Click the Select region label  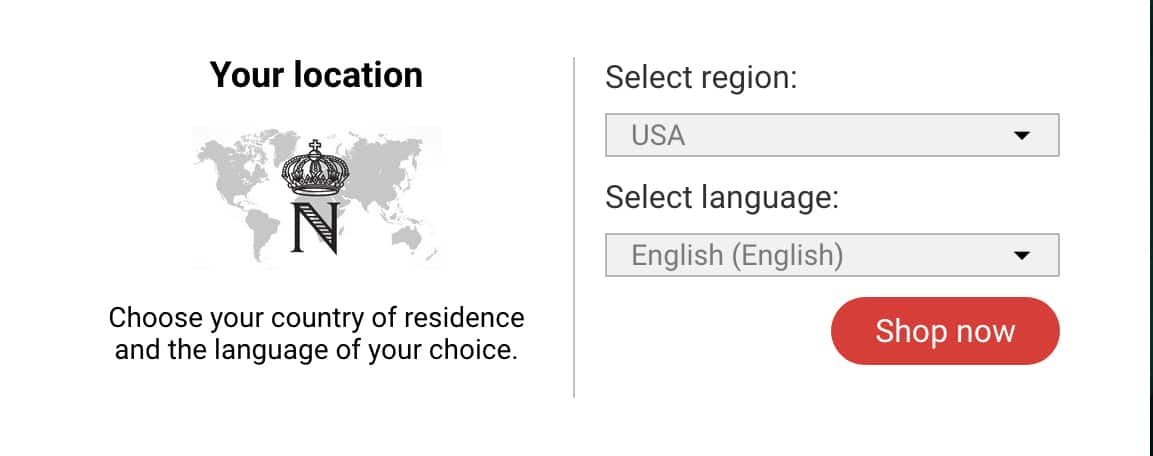tap(701, 77)
